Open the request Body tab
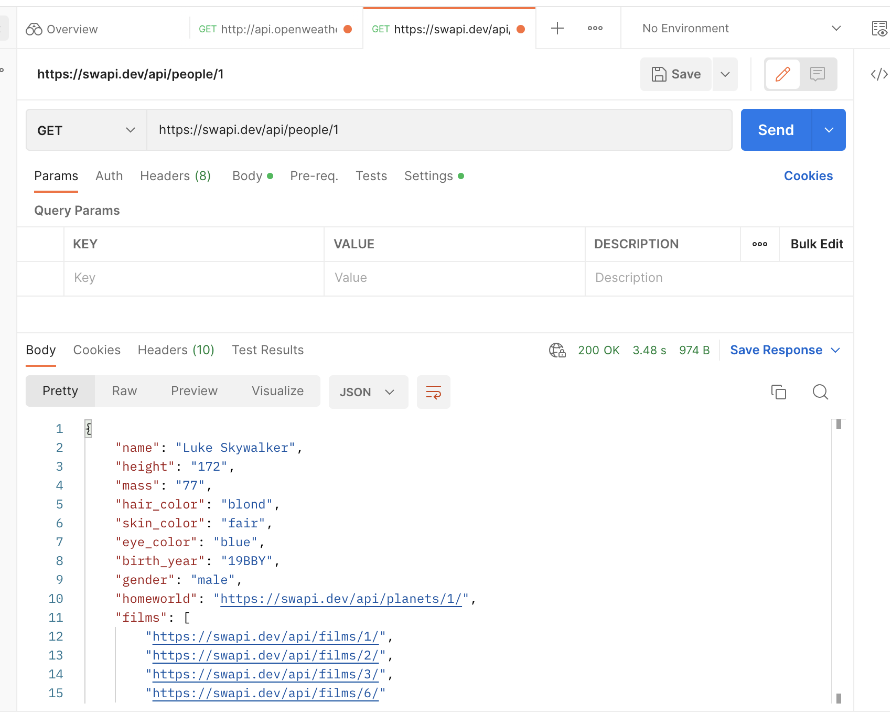The width and height of the screenshot is (890, 712). pos(253,176)
